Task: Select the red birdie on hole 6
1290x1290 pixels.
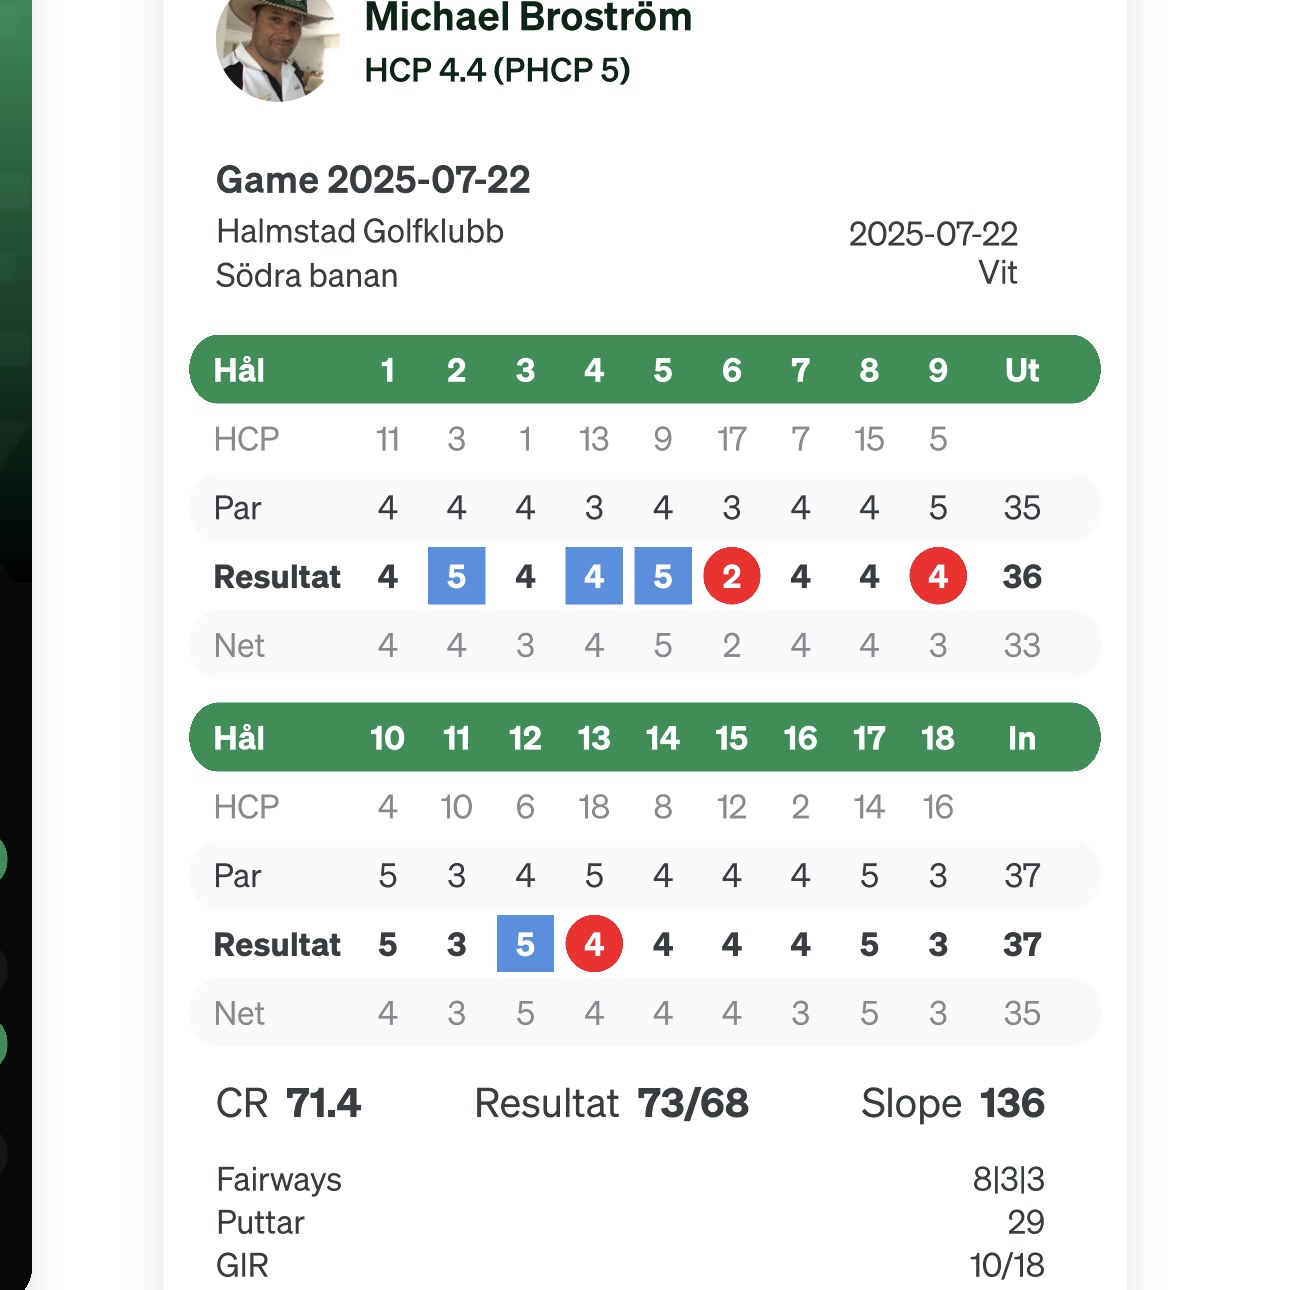Action: tap(732, 576)
